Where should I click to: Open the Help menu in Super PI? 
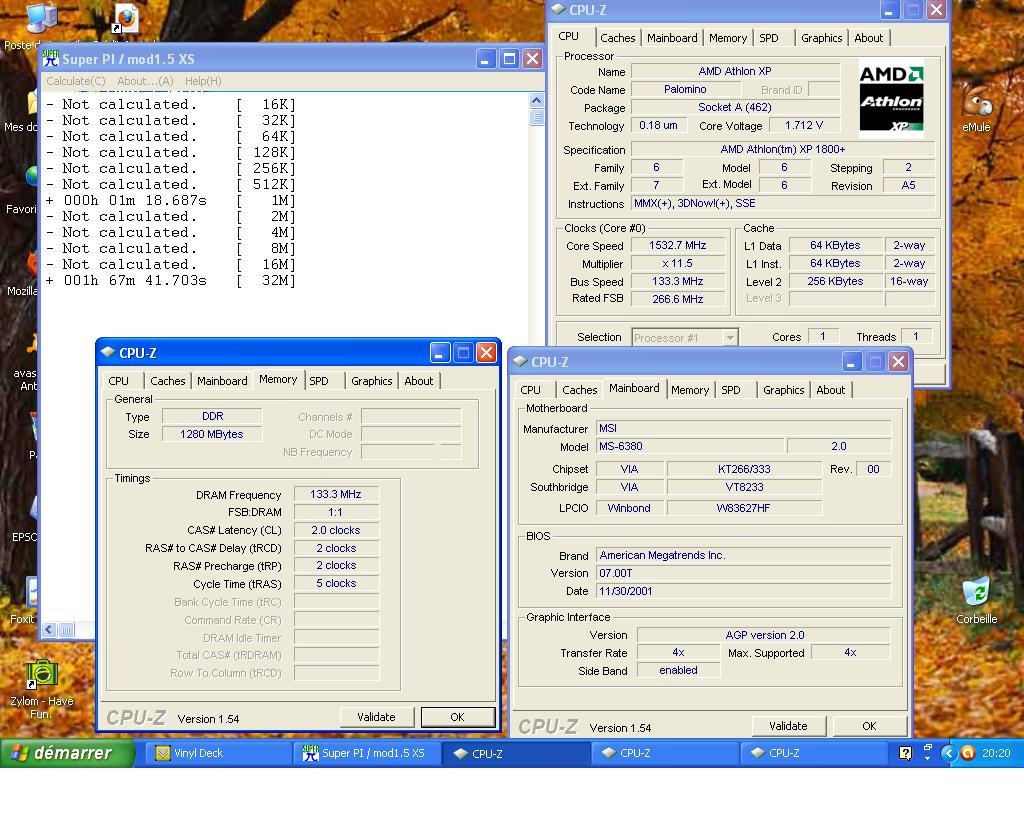coord(203,81)
